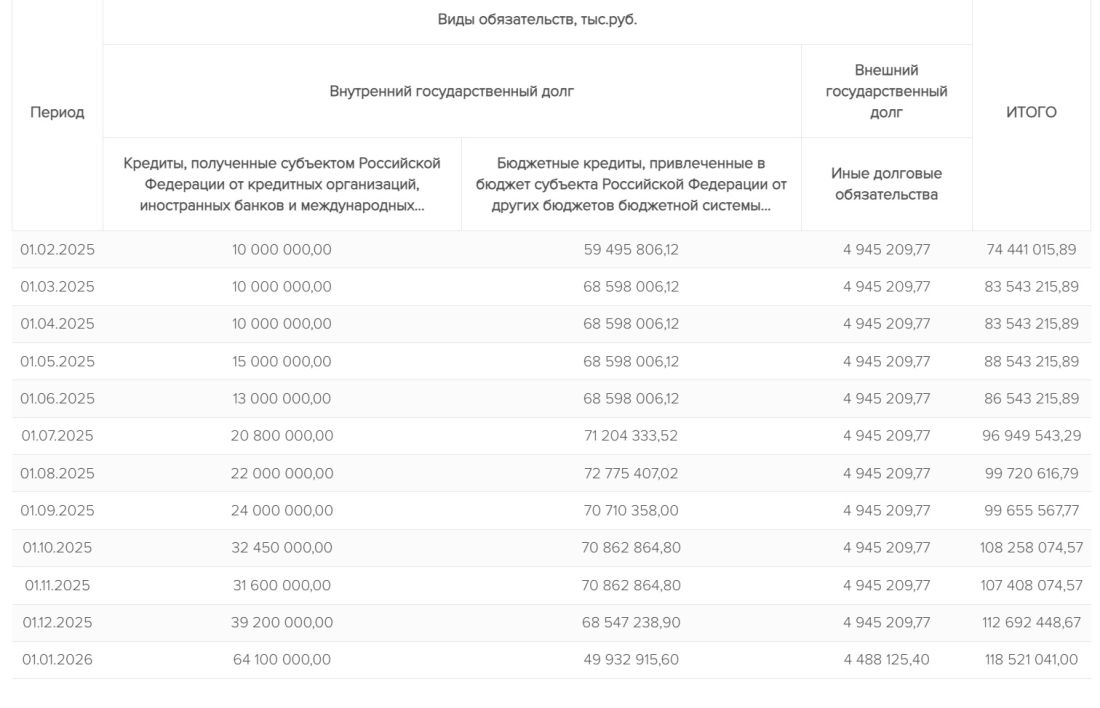
Task: Select the value 59 495 806,12
Action: (x=631, y=249)
